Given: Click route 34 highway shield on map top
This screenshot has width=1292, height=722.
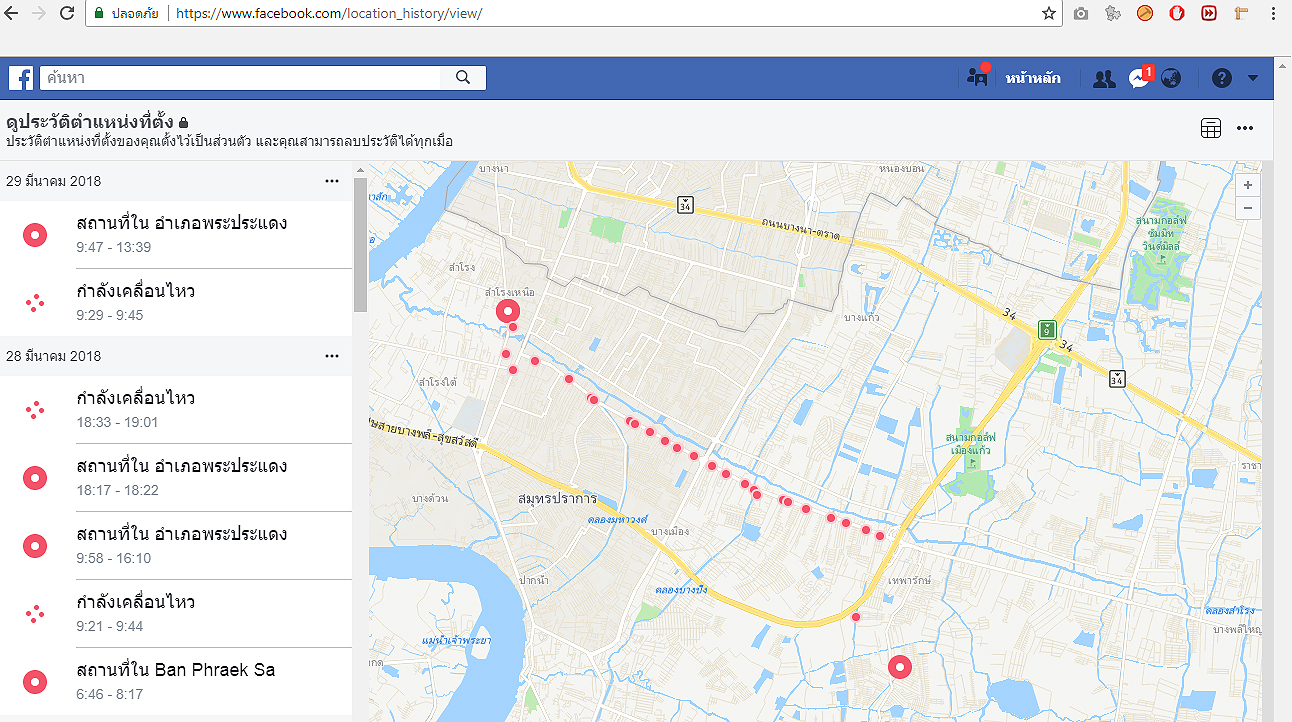Looking at the screenshot, I should tap(684, 204).
